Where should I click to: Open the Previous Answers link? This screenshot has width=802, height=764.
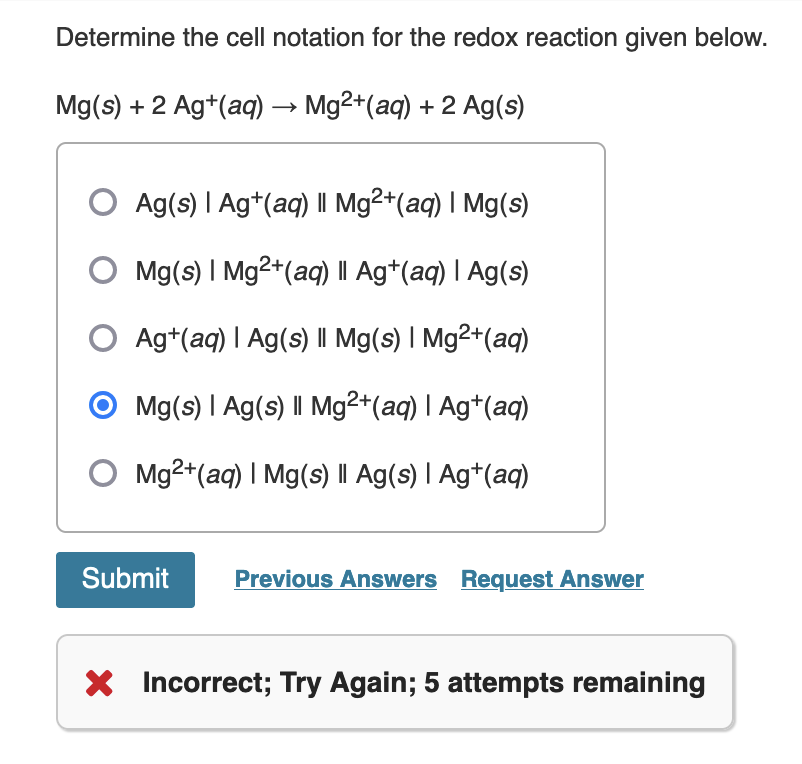[336, 579]
